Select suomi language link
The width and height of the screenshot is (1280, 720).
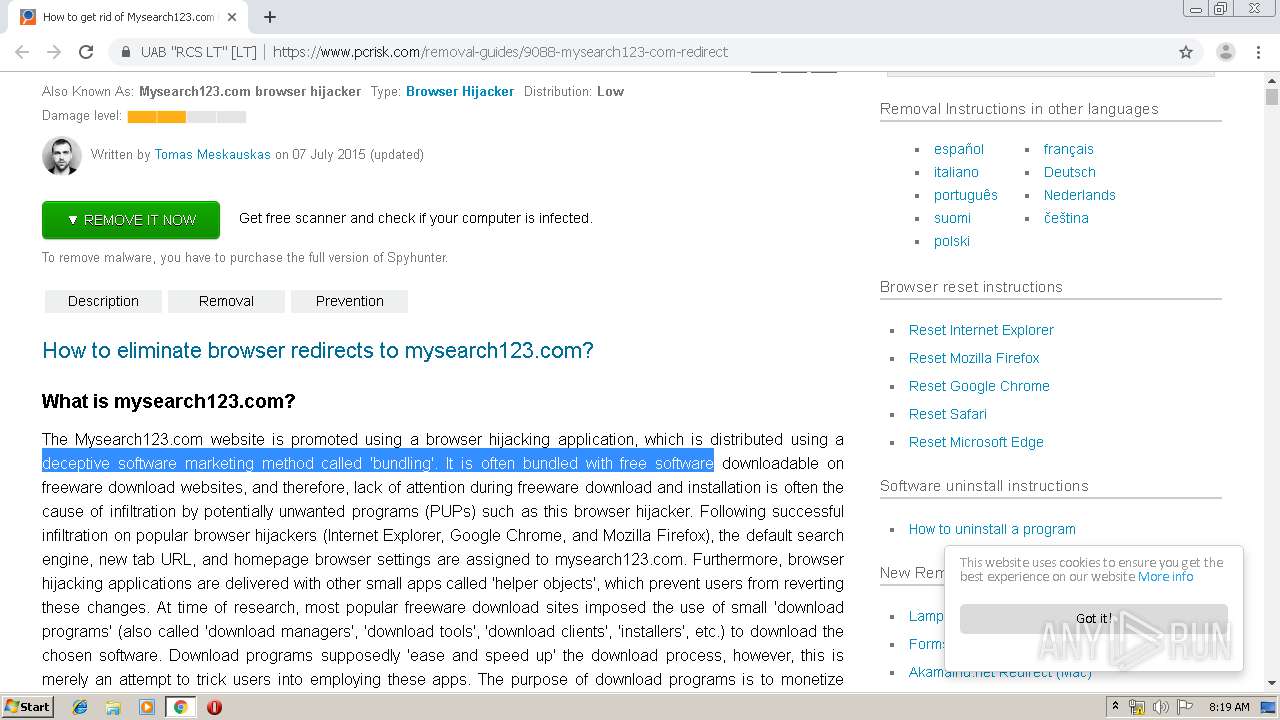click(x=952, y=218)
